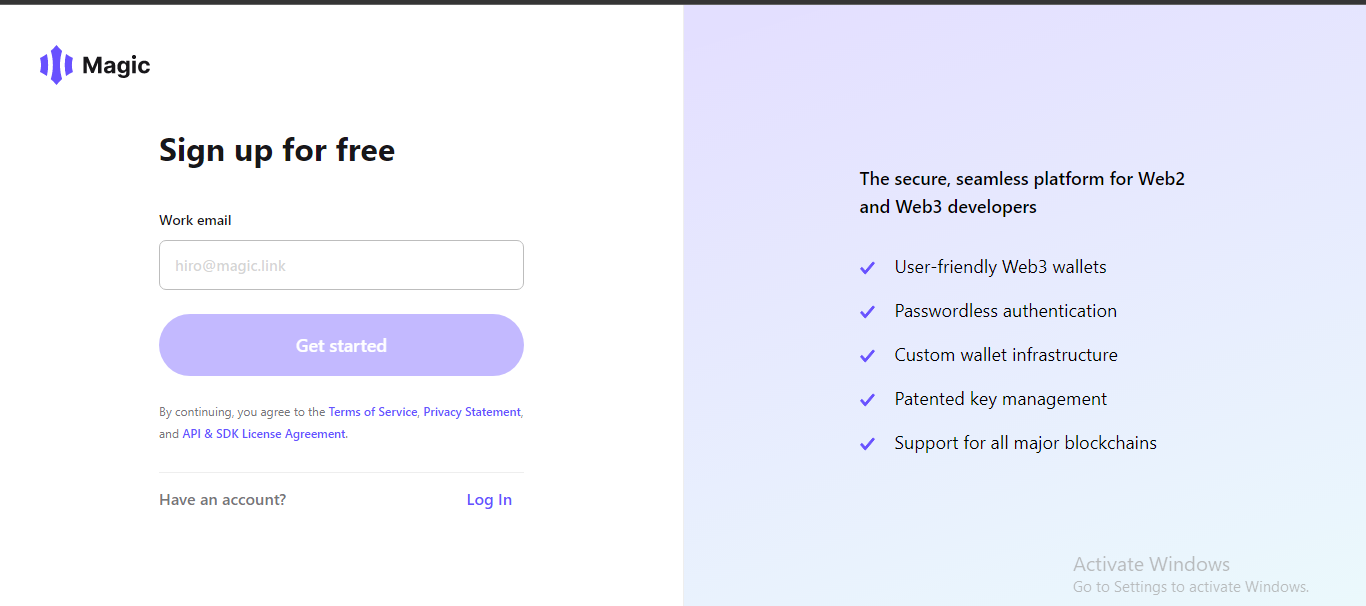
Task: Click the Sign up for free heading
Action: [277, 150]
